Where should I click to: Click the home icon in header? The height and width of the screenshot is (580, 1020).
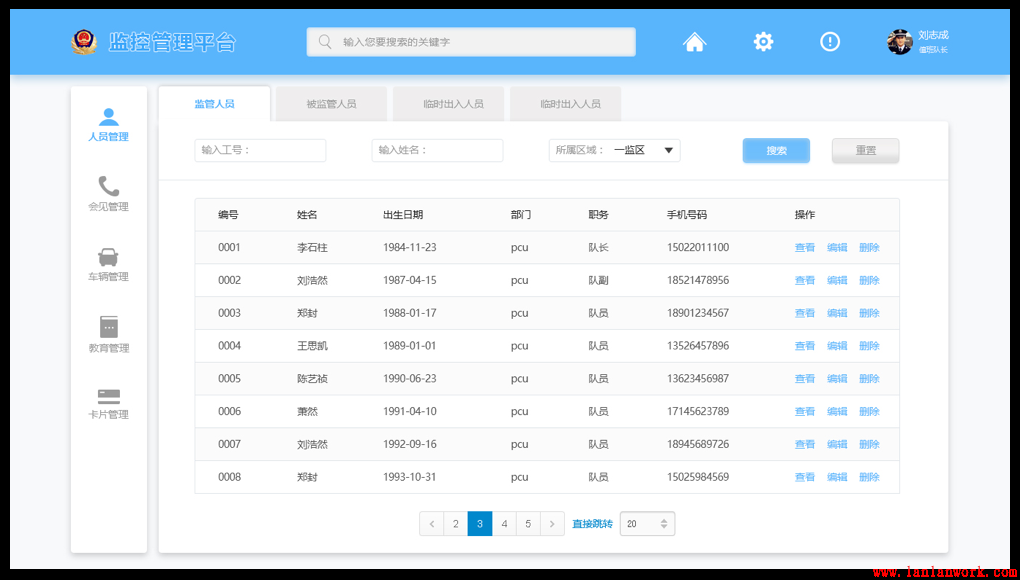[x=694, y=42]
